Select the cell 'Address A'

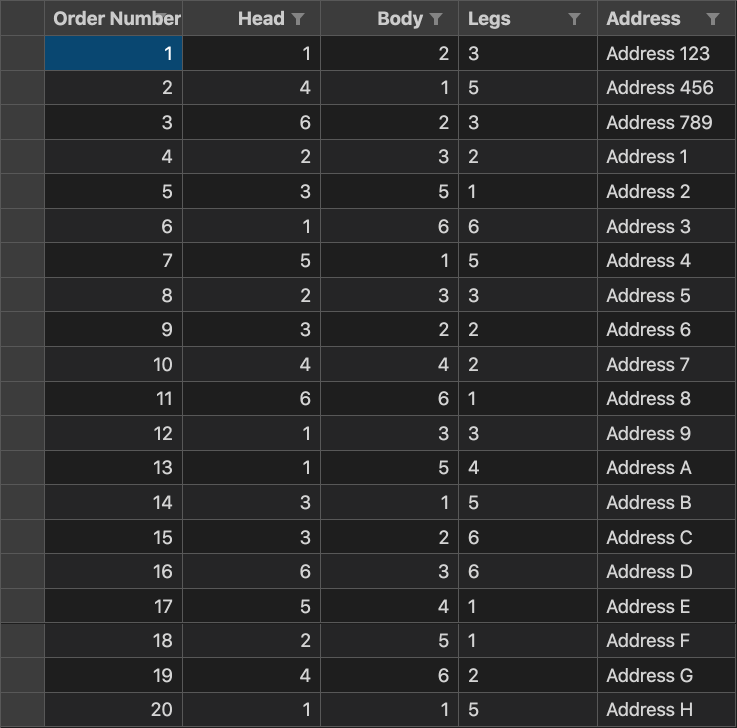click(x=666, y=468)
